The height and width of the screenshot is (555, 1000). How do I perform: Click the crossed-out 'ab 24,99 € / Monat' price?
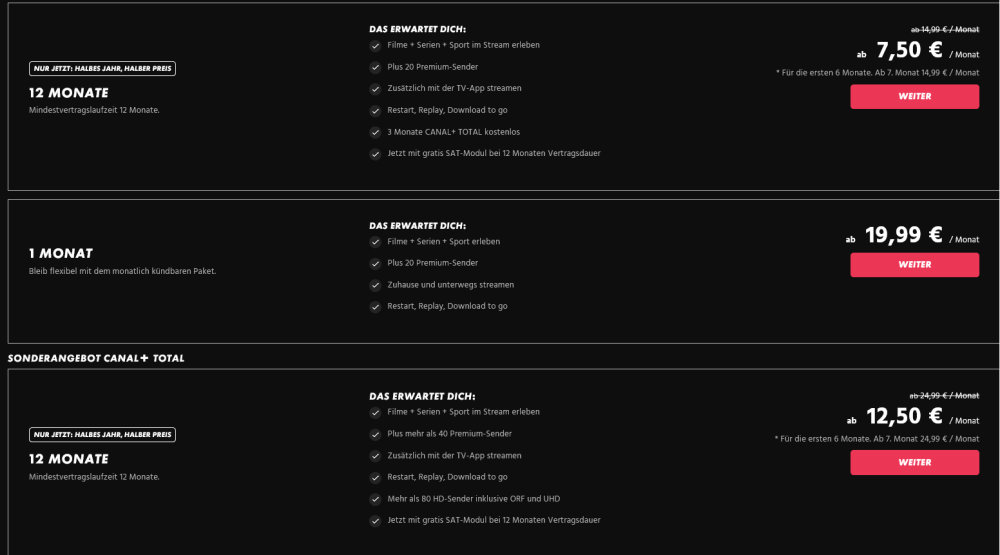[x=944, y=396]
